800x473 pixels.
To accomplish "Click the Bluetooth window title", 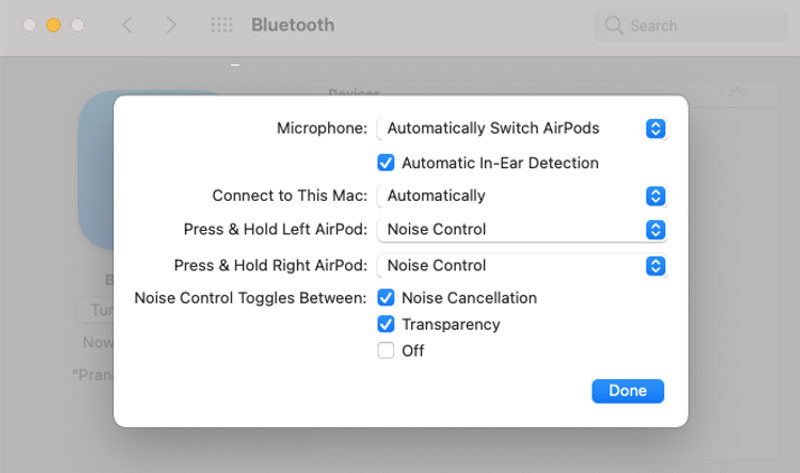I will (293, 25).
